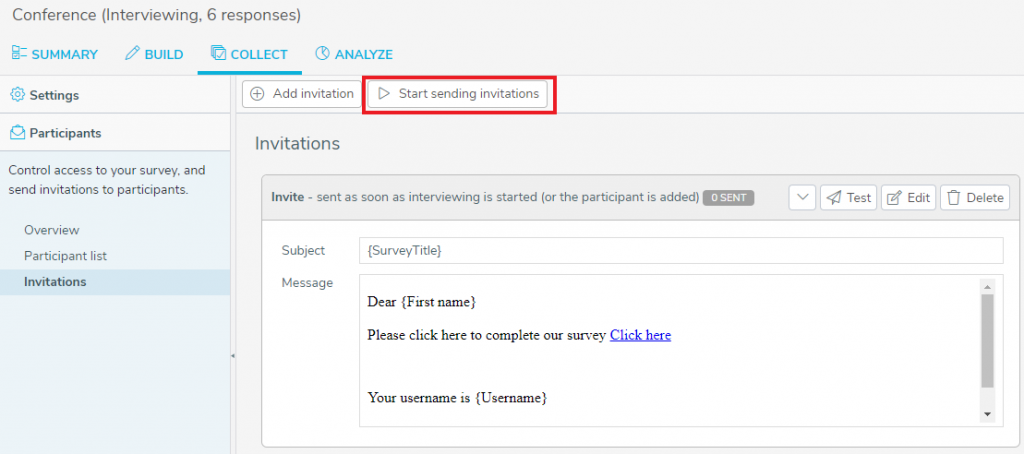The height and width of the screenshot is (454, 1024).
Task: Click the trash can Delete icon
Action: pyautogui.click(x=953, y=197)
